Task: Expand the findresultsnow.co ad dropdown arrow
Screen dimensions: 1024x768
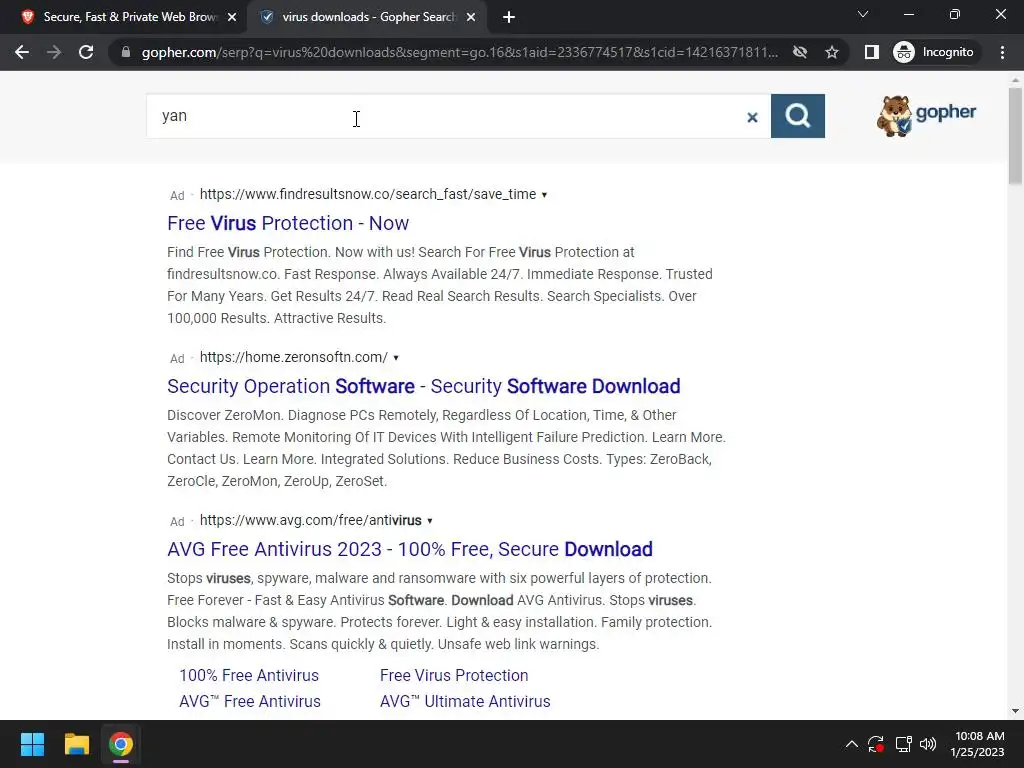Action: 544,195
